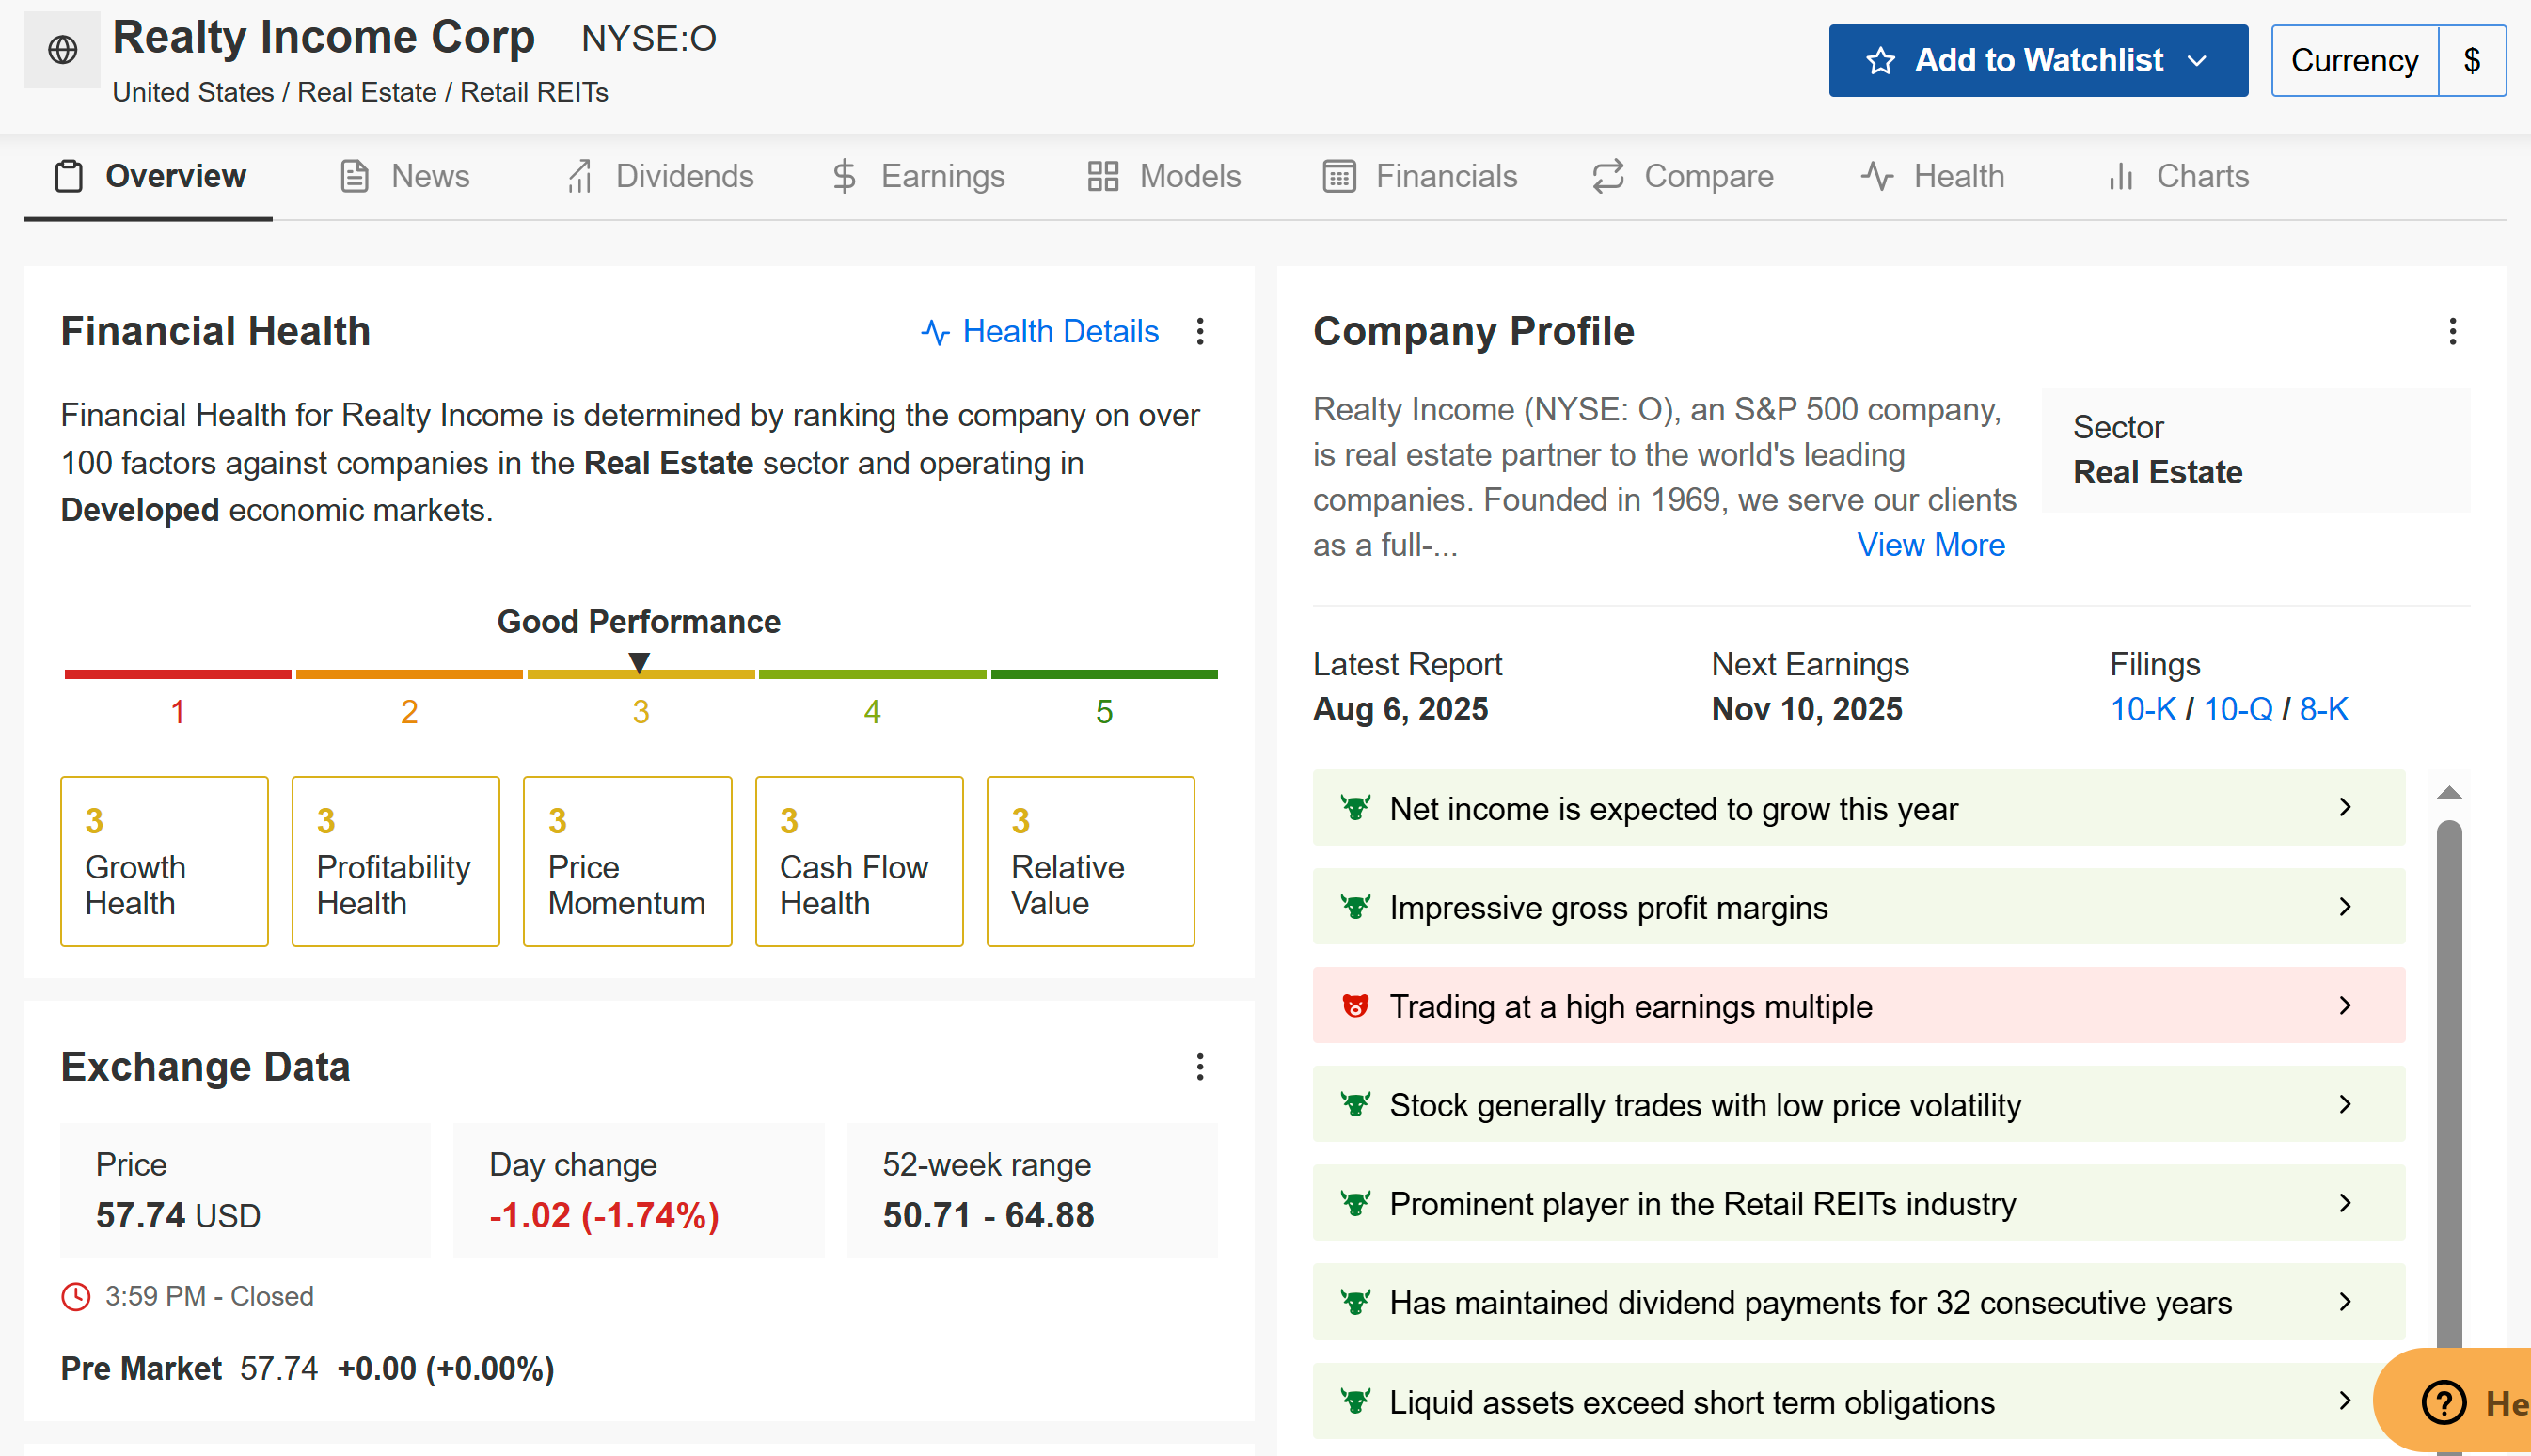This screenshot has width=2531, height=1456.
Task: Click the bear icon for high earnings multiple
Action: [x=1355, y=1005]
